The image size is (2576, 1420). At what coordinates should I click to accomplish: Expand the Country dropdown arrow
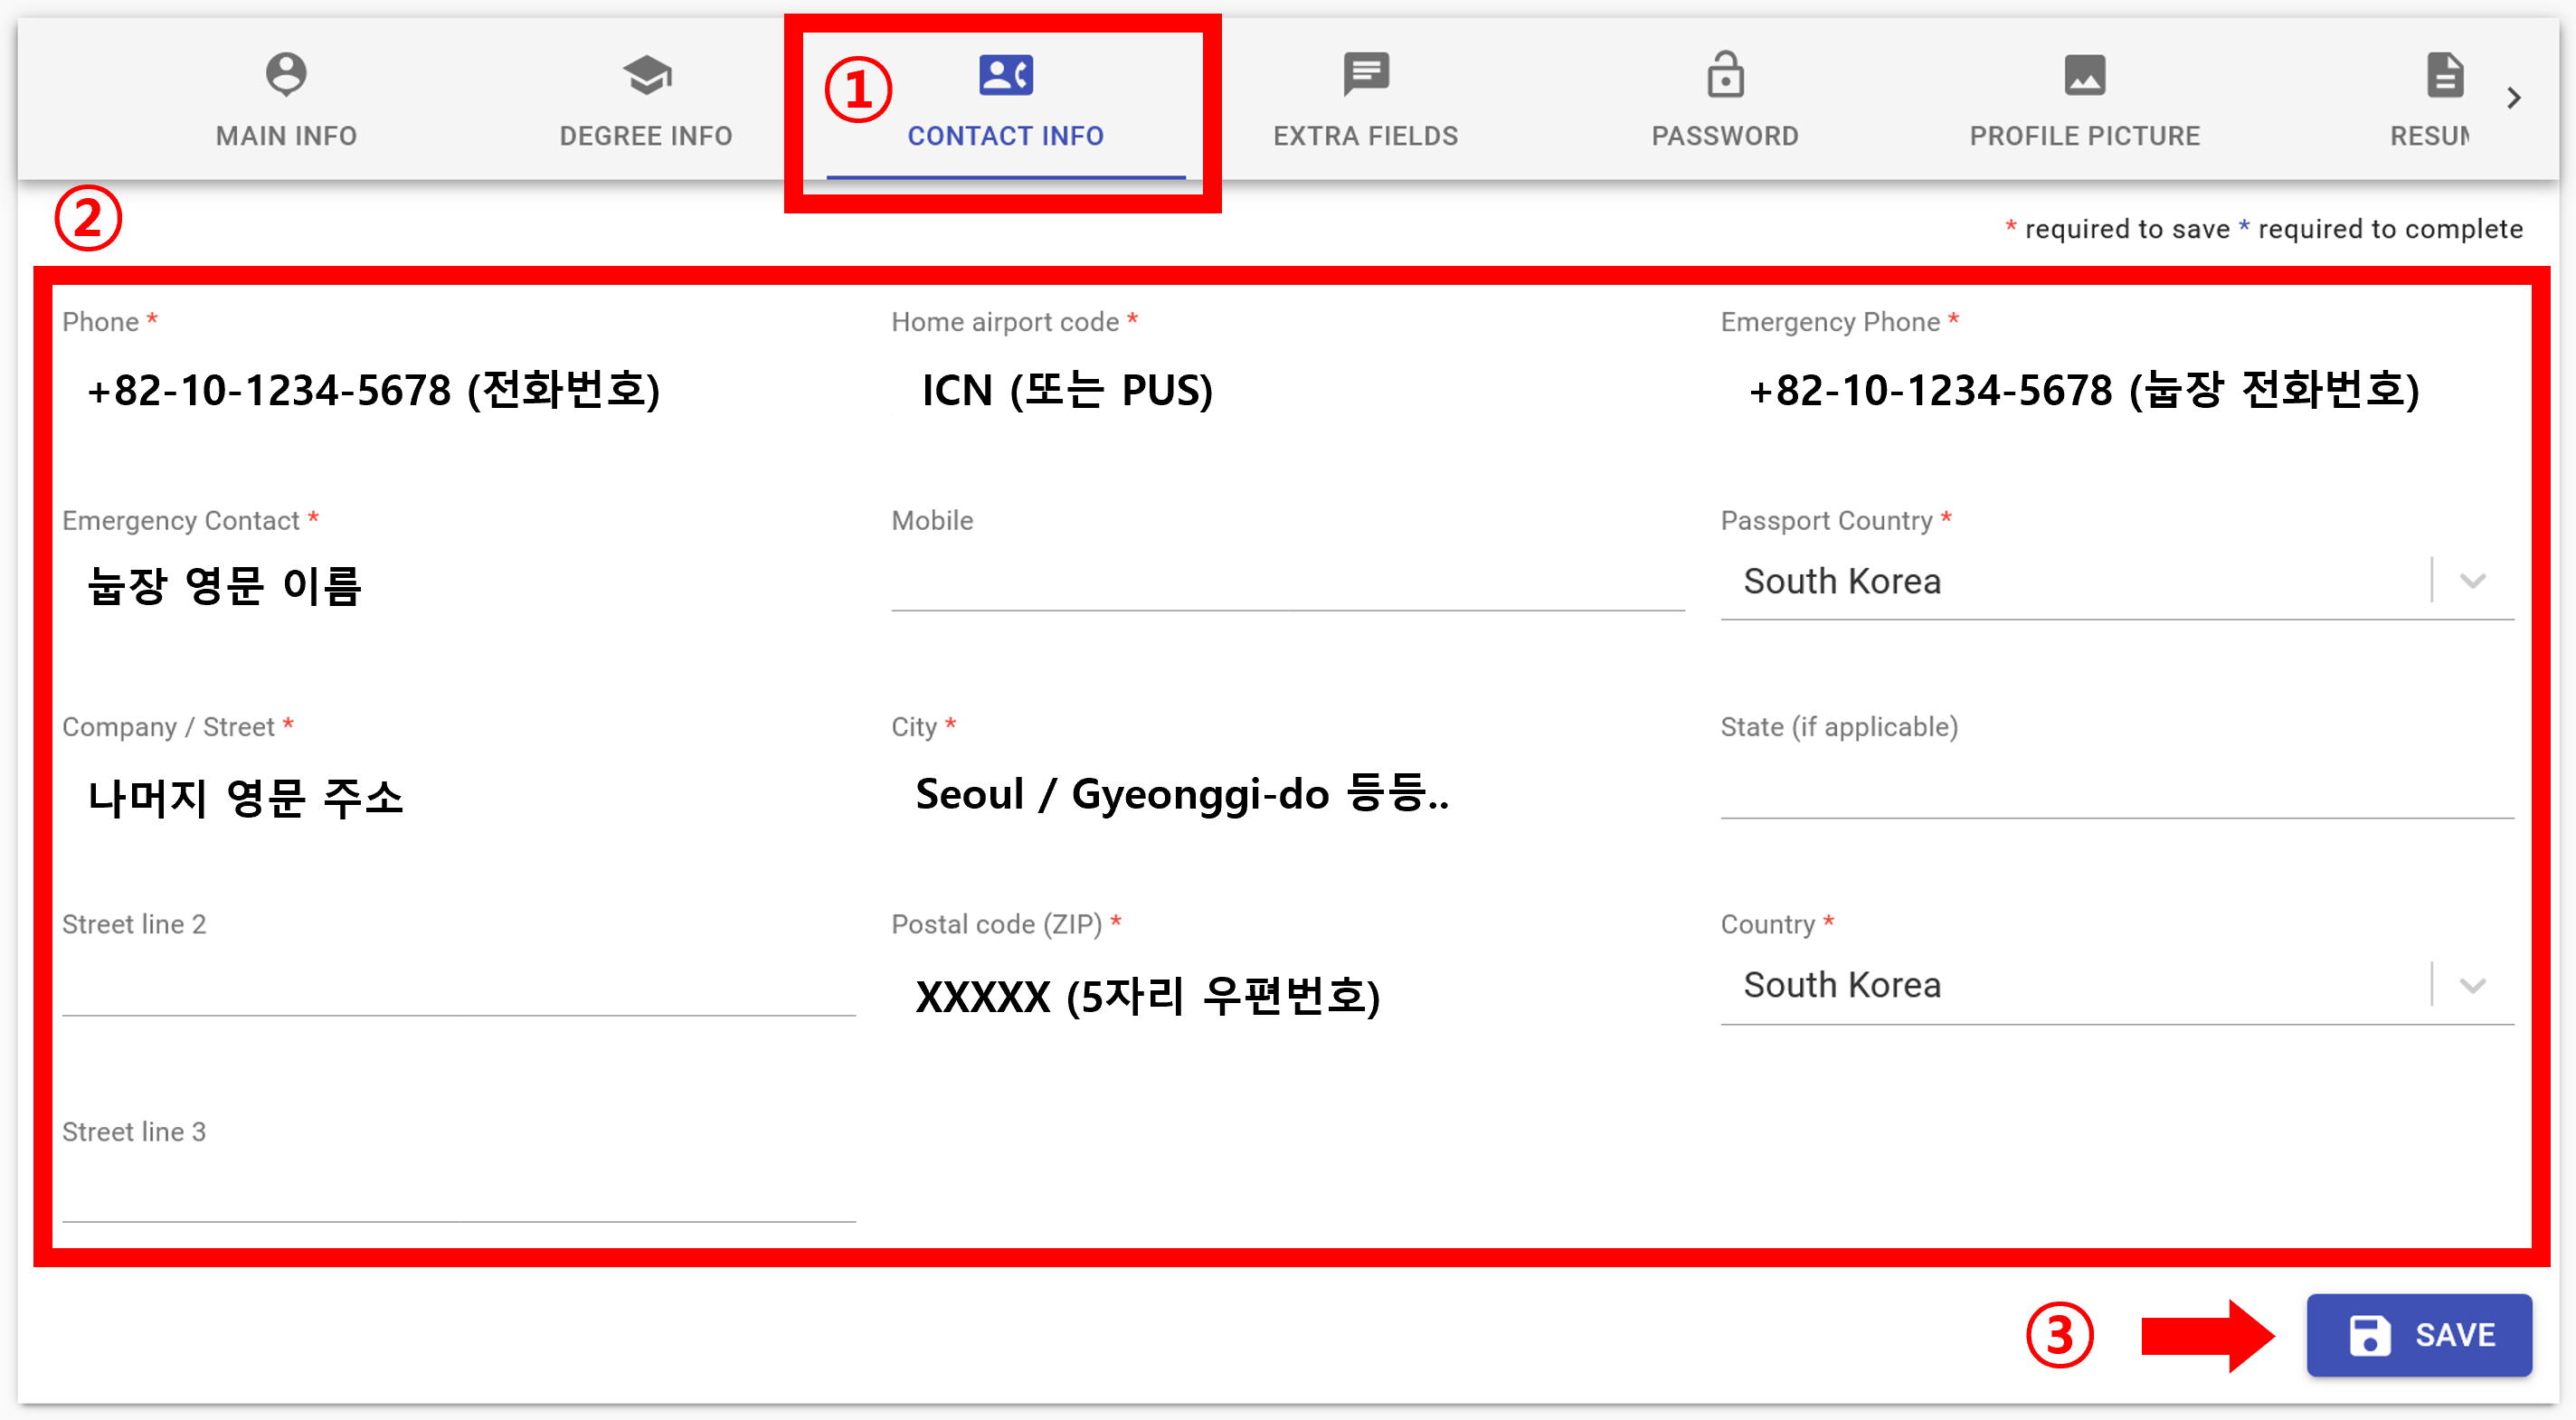pos(2473,985)
